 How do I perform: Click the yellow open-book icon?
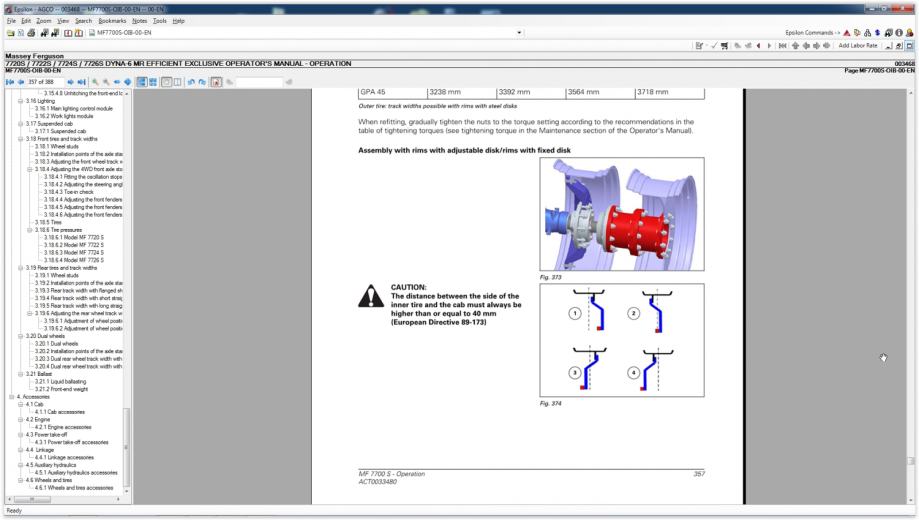coord(79,33)
